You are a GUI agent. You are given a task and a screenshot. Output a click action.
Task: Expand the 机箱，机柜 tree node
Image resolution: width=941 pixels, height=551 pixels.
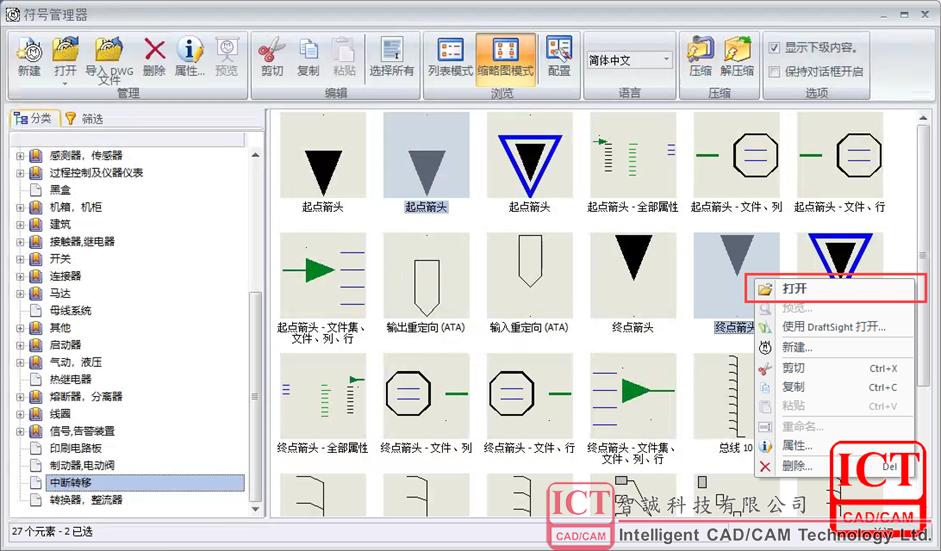pyautogui.click(x=20, y=208)
